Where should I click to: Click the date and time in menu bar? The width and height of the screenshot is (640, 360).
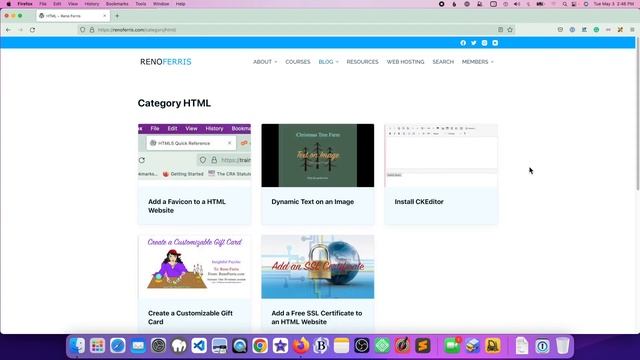pyautogui.click(x=614, y=4)
